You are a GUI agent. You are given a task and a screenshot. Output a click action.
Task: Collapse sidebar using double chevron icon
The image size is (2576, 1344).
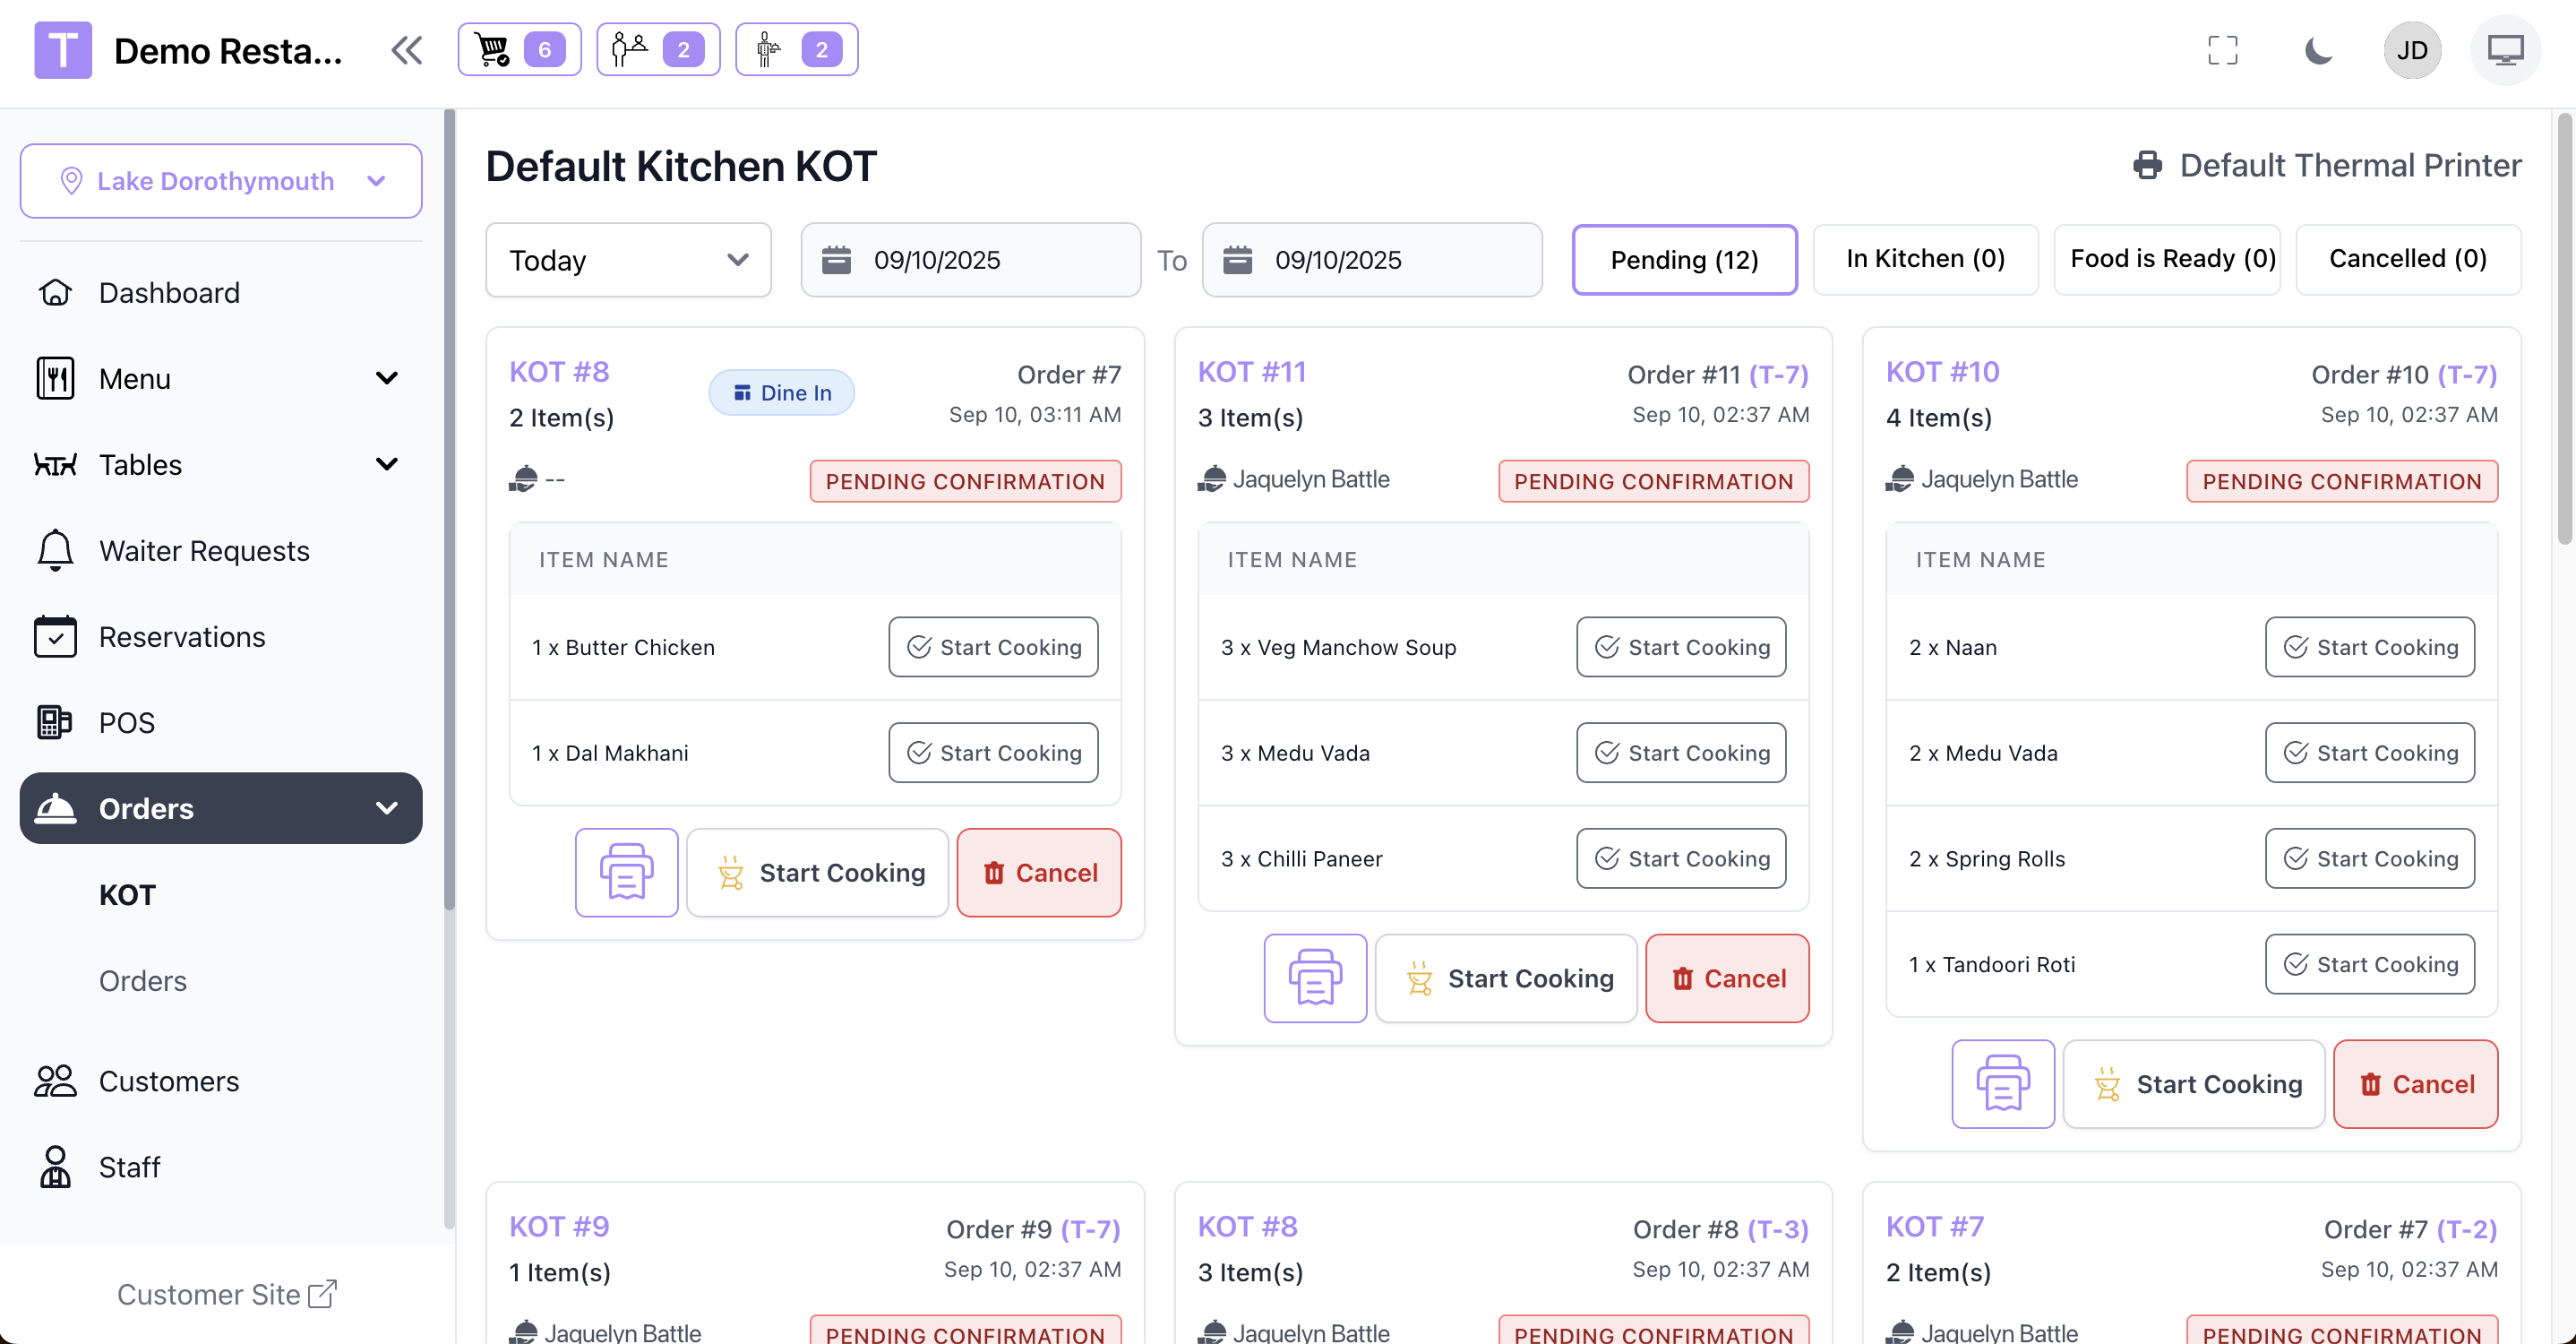pyautogui.click(x=407, y=50)
